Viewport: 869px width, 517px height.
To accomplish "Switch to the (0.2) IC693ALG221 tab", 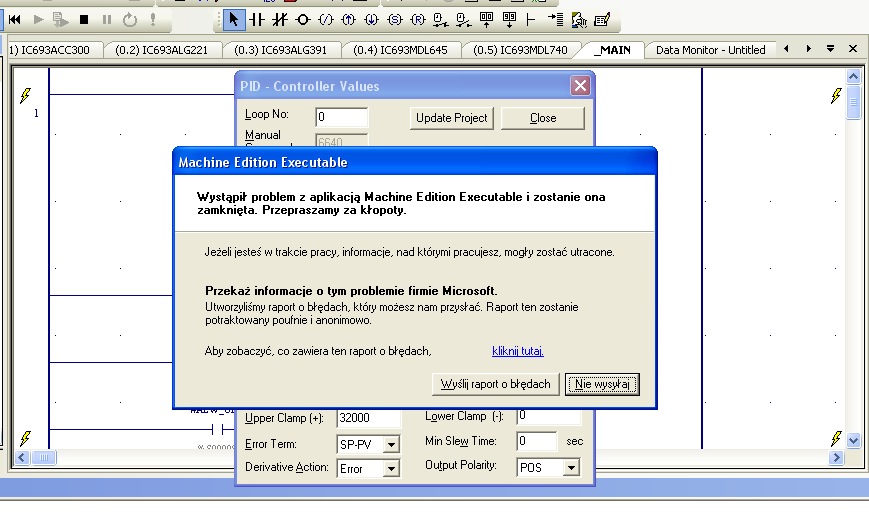I will (161, 50).
